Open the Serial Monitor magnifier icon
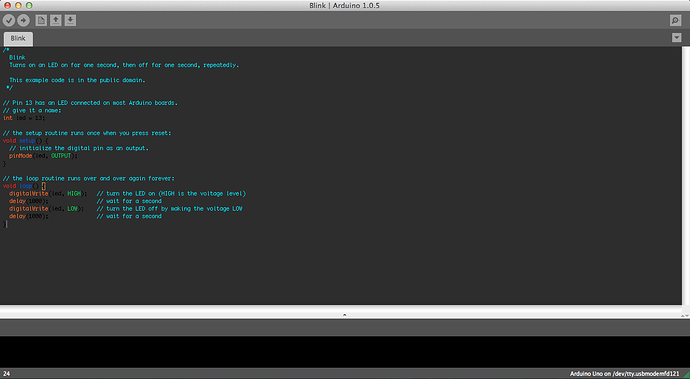Viewport: 690px width, 379px height. click(675, 20)
